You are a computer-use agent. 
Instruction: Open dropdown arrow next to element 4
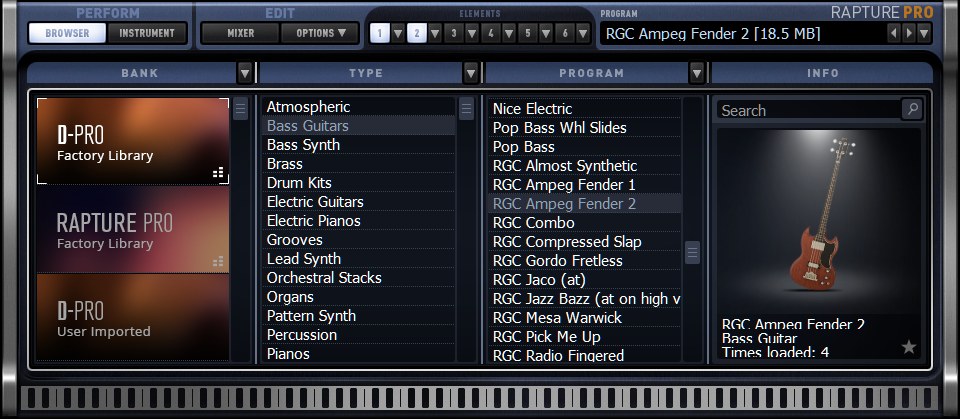coord(509,33)
